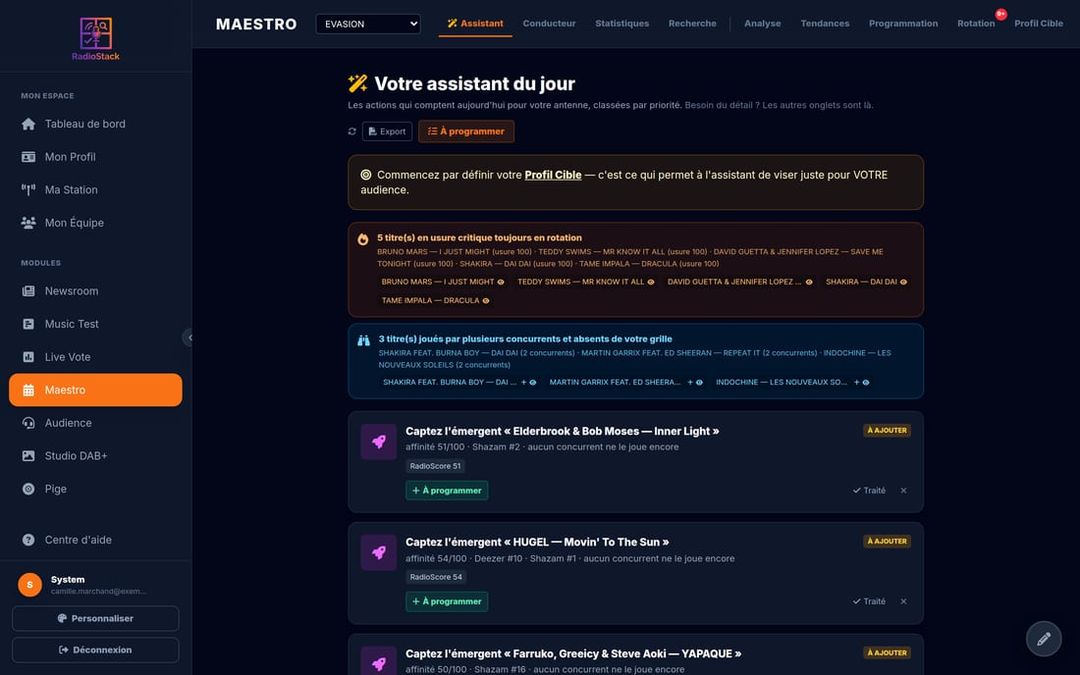Screen dimensions: 1080x675
Task: Click rocket icon on Elderbrook card
Action: point(379,442)
